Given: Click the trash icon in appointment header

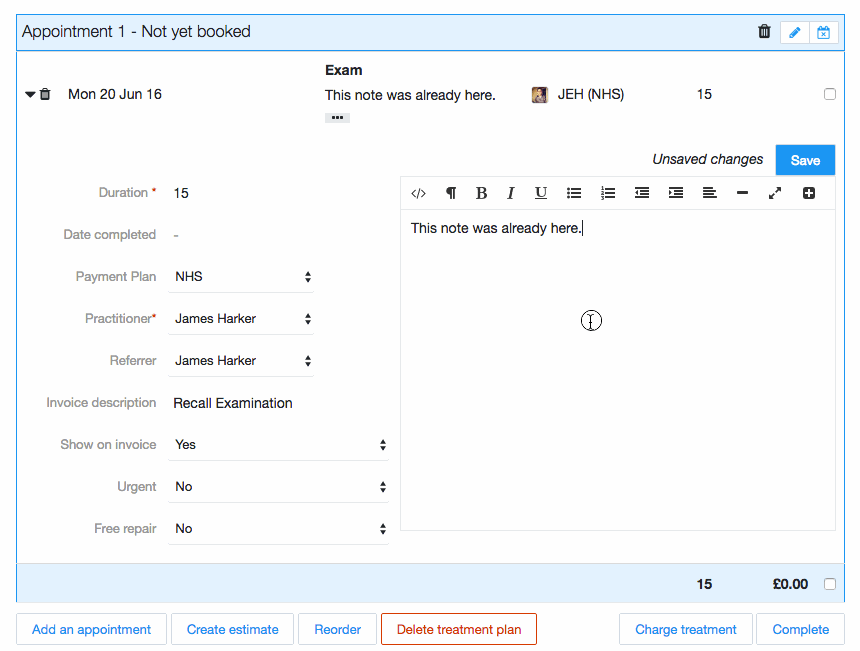Looking at the screenshot, I should tap(764, 32).
